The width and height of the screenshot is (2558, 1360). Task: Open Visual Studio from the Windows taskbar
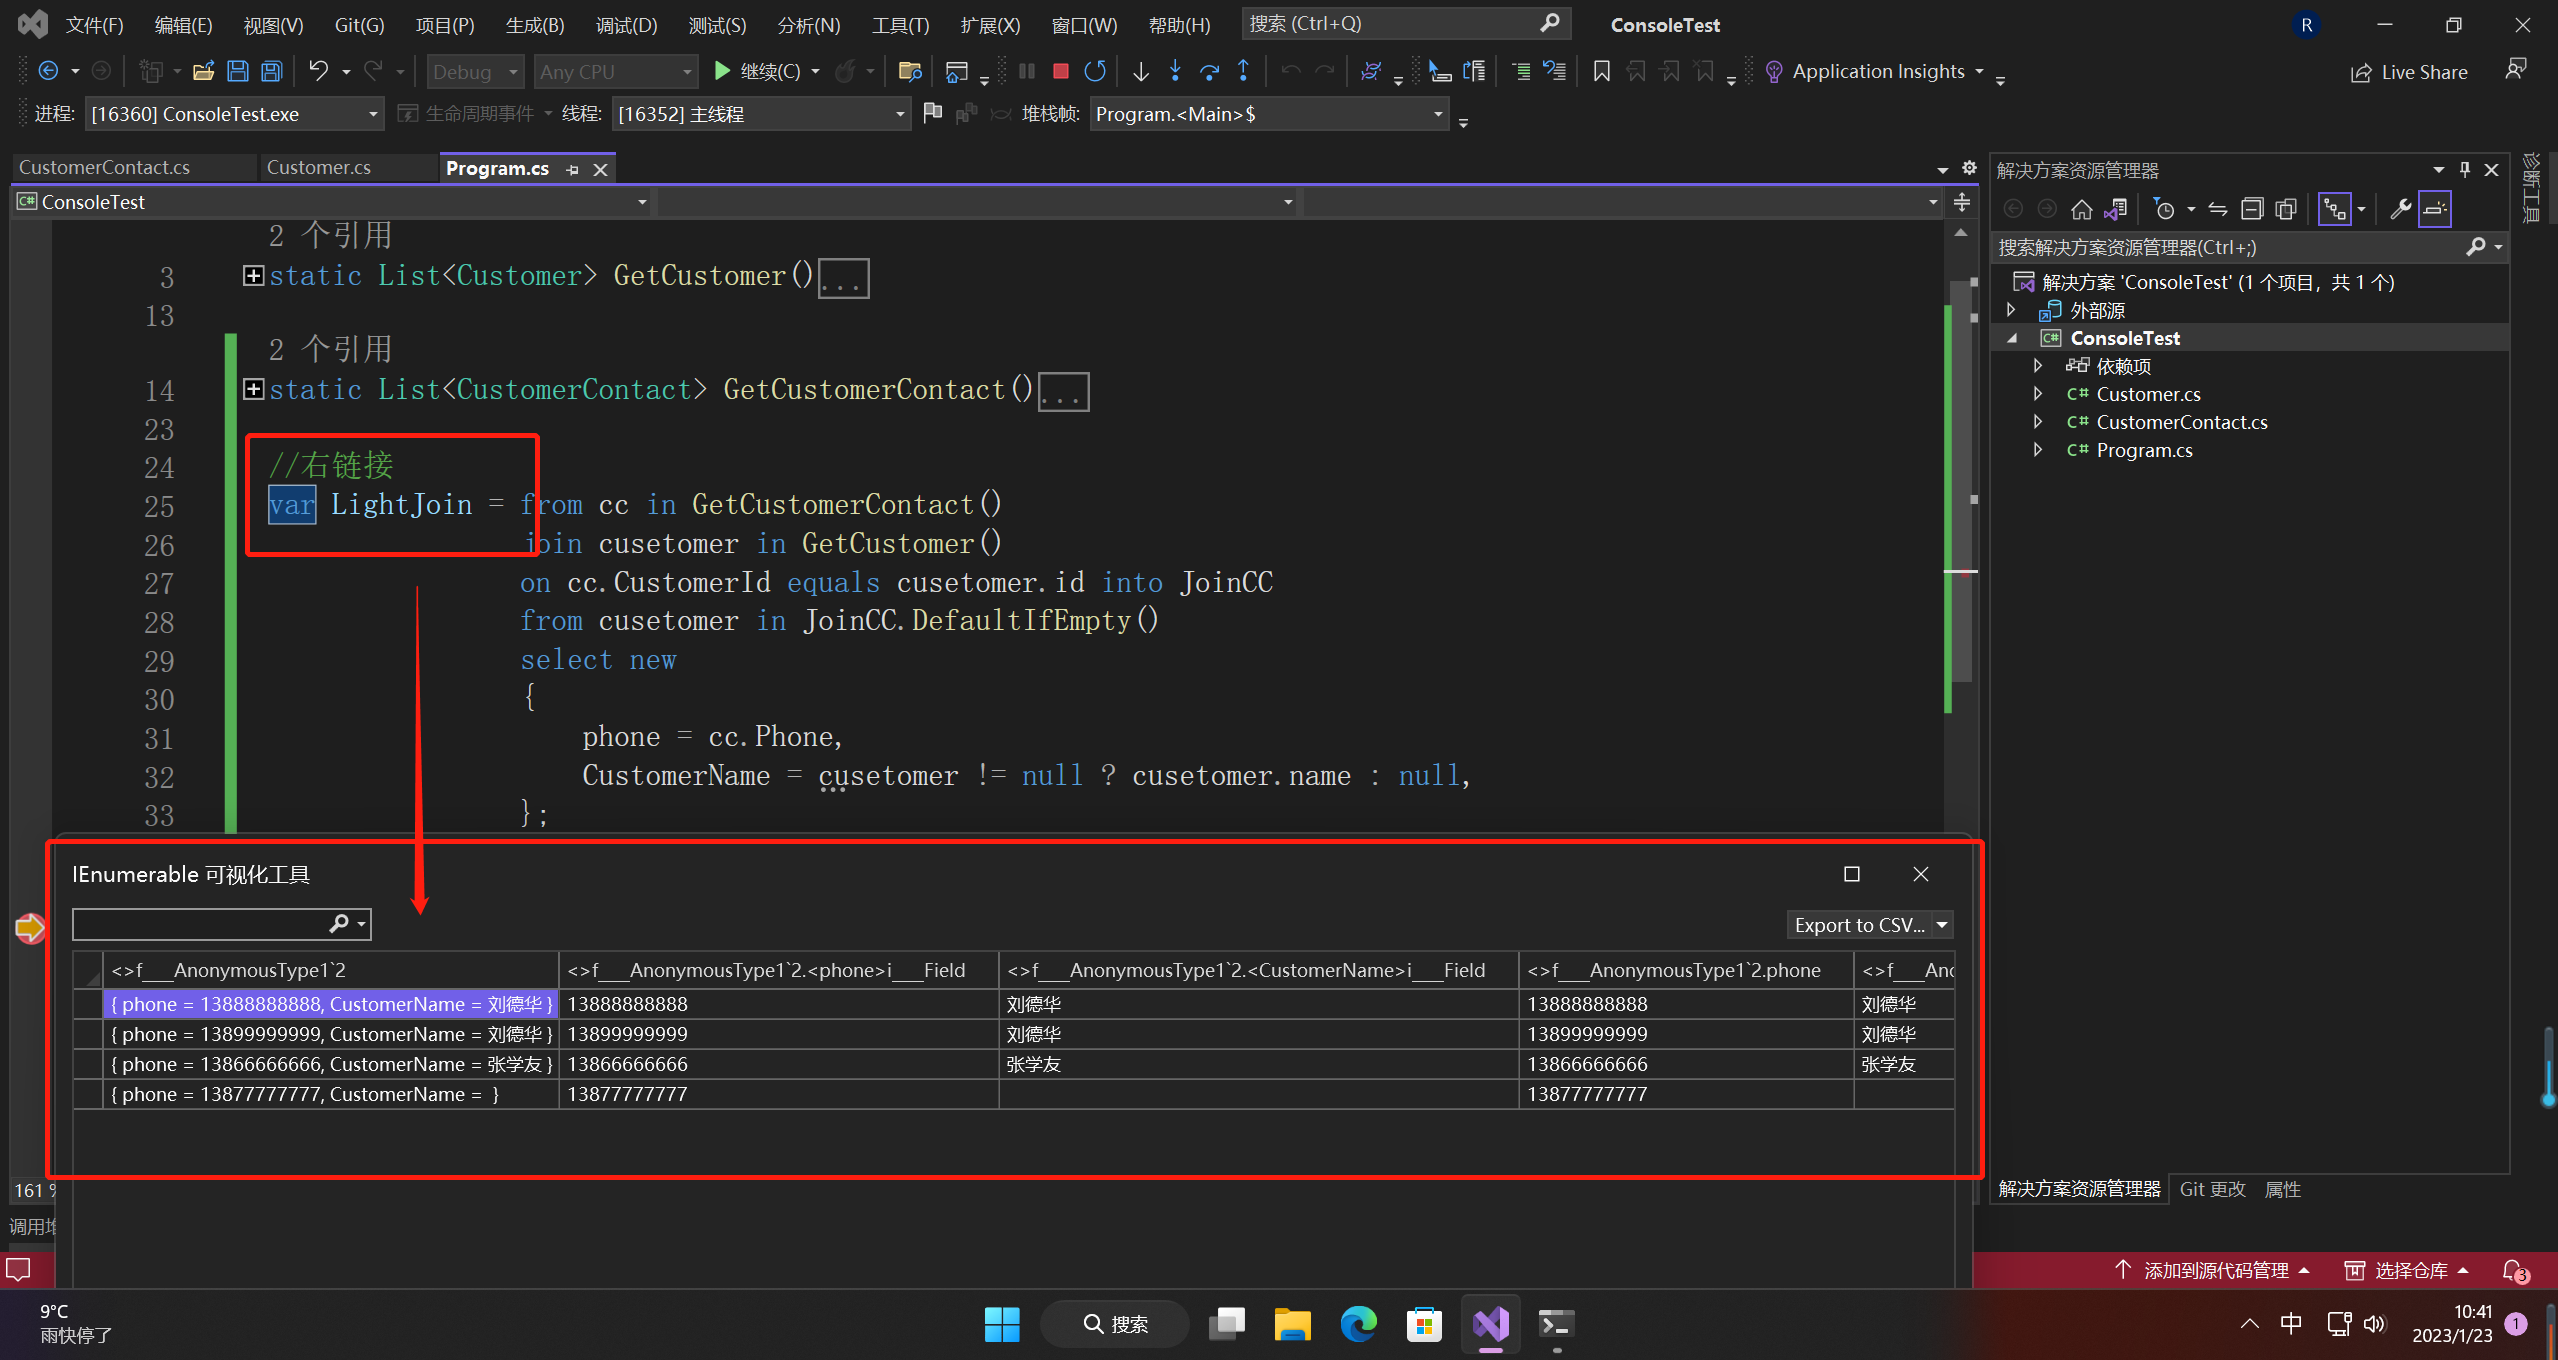click(1490, 1324)
